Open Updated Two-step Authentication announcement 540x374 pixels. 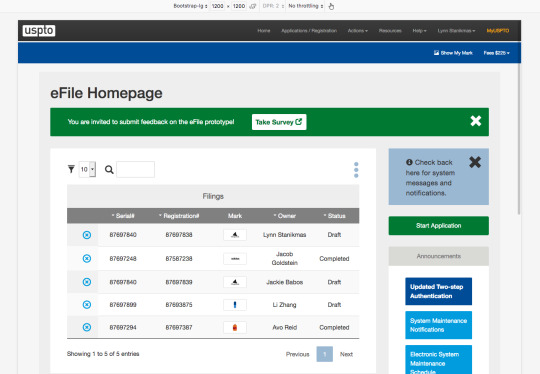(x=438, y=291)
